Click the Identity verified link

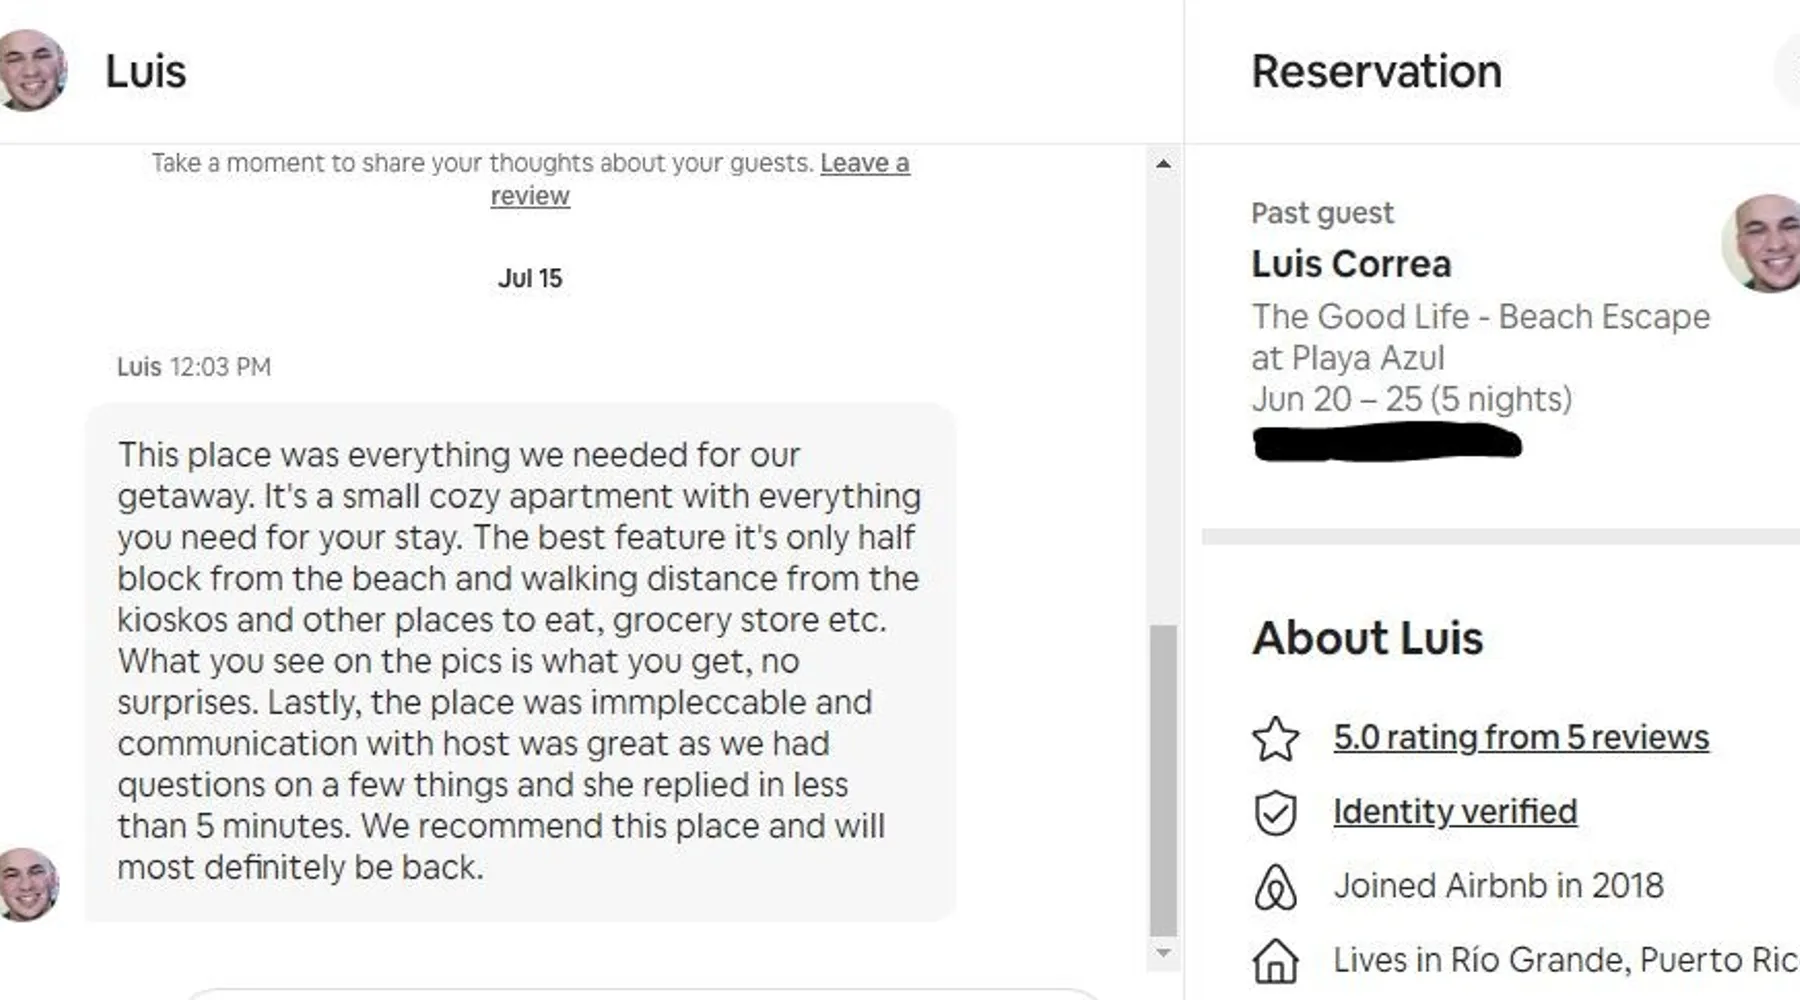(1454, 811)
